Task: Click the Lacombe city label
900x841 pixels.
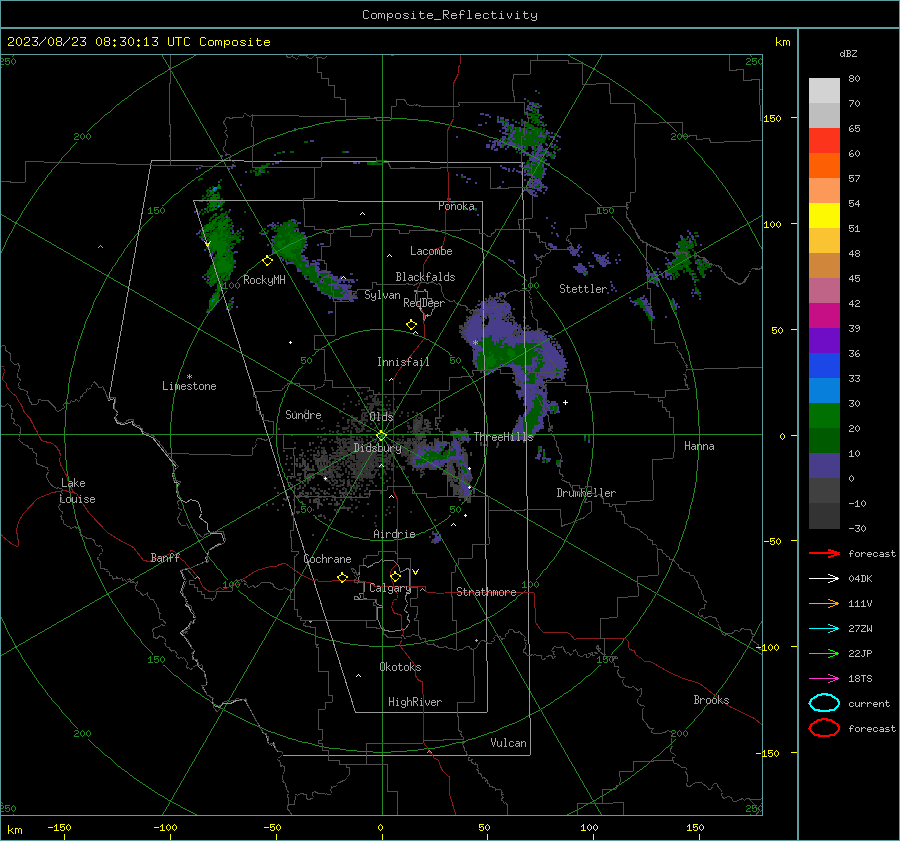Action: [x=431, y=251]
